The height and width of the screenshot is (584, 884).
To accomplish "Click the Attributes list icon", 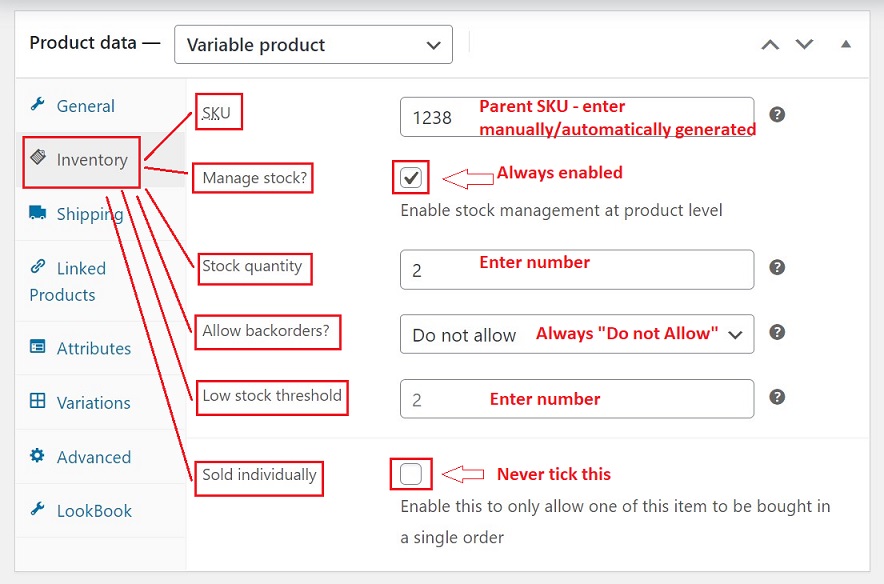I will [38, 348].
